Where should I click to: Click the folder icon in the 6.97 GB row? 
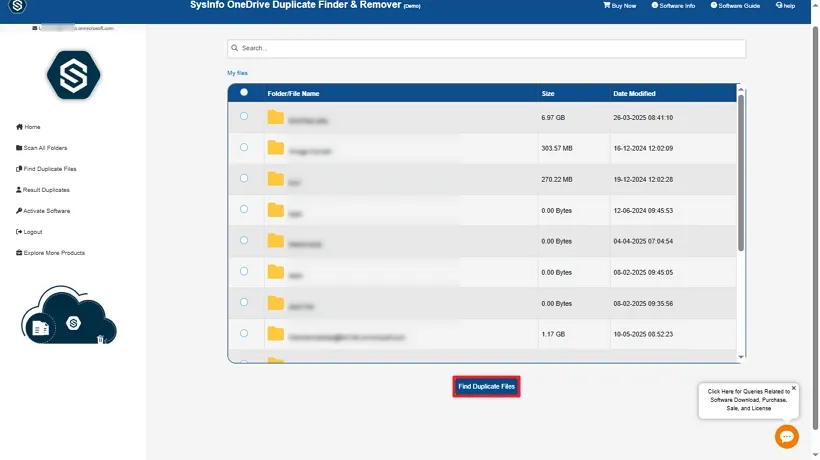coord(276,117)
